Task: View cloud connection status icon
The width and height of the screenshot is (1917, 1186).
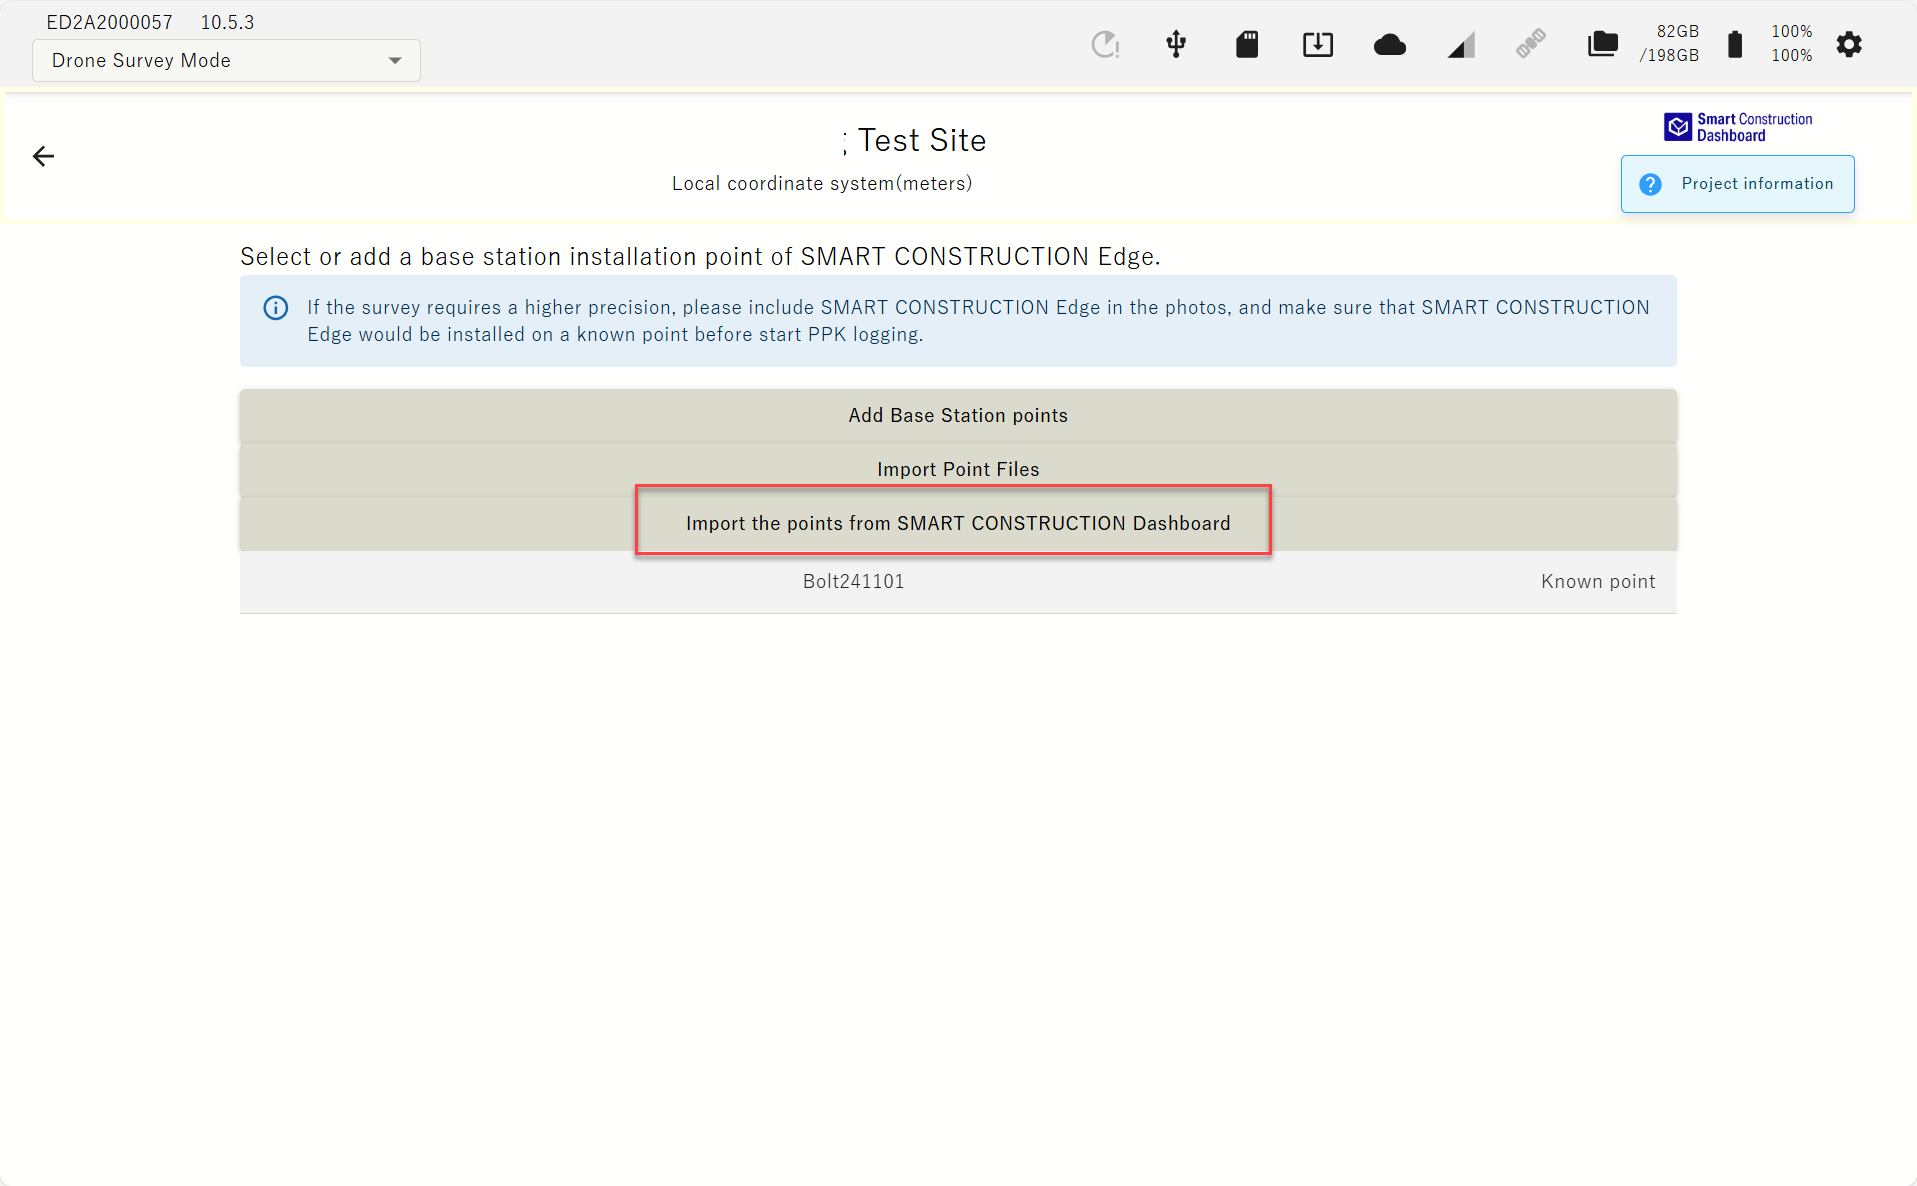Action: [x=1390, y=45]
